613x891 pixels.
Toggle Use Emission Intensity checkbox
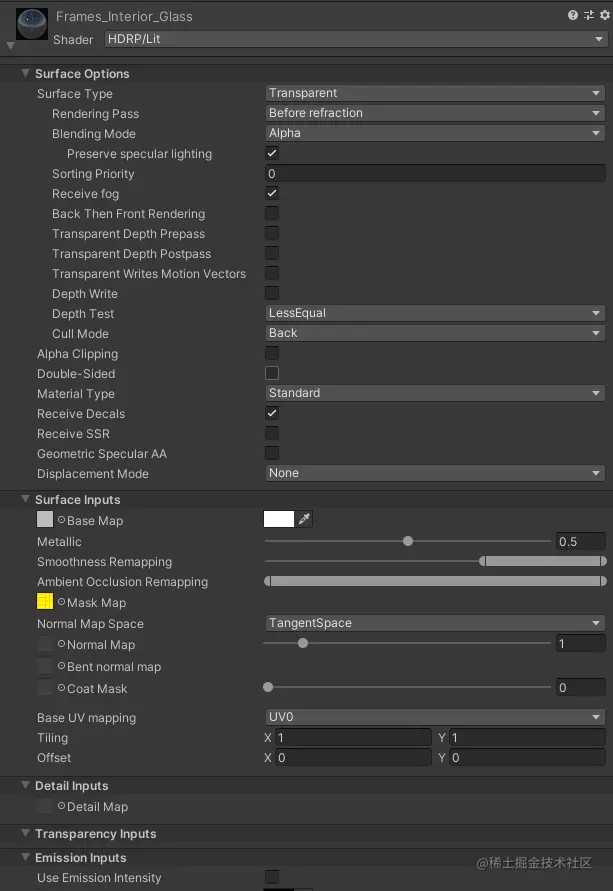[272, 877]
